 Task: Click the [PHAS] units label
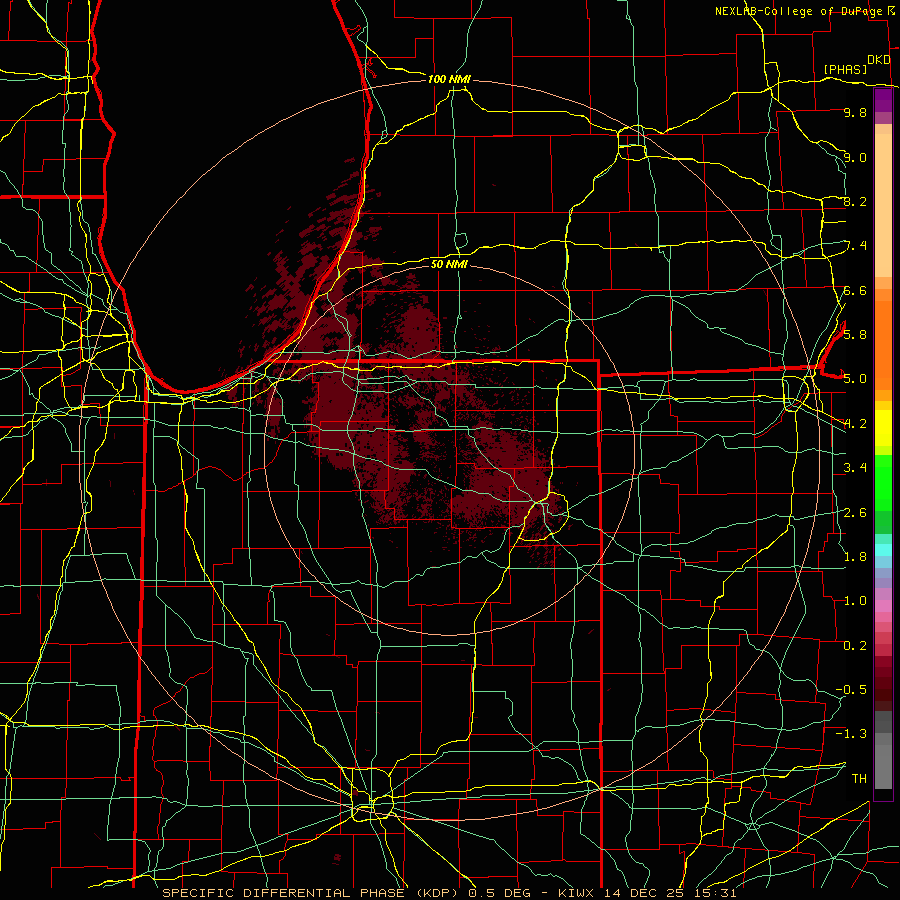coord(845,69)
